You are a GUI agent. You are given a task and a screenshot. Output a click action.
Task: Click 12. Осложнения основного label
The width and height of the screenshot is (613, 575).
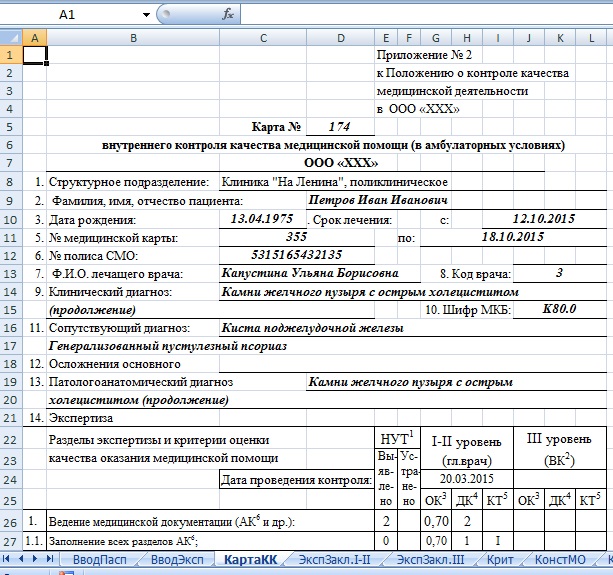[x=105, y=364]
